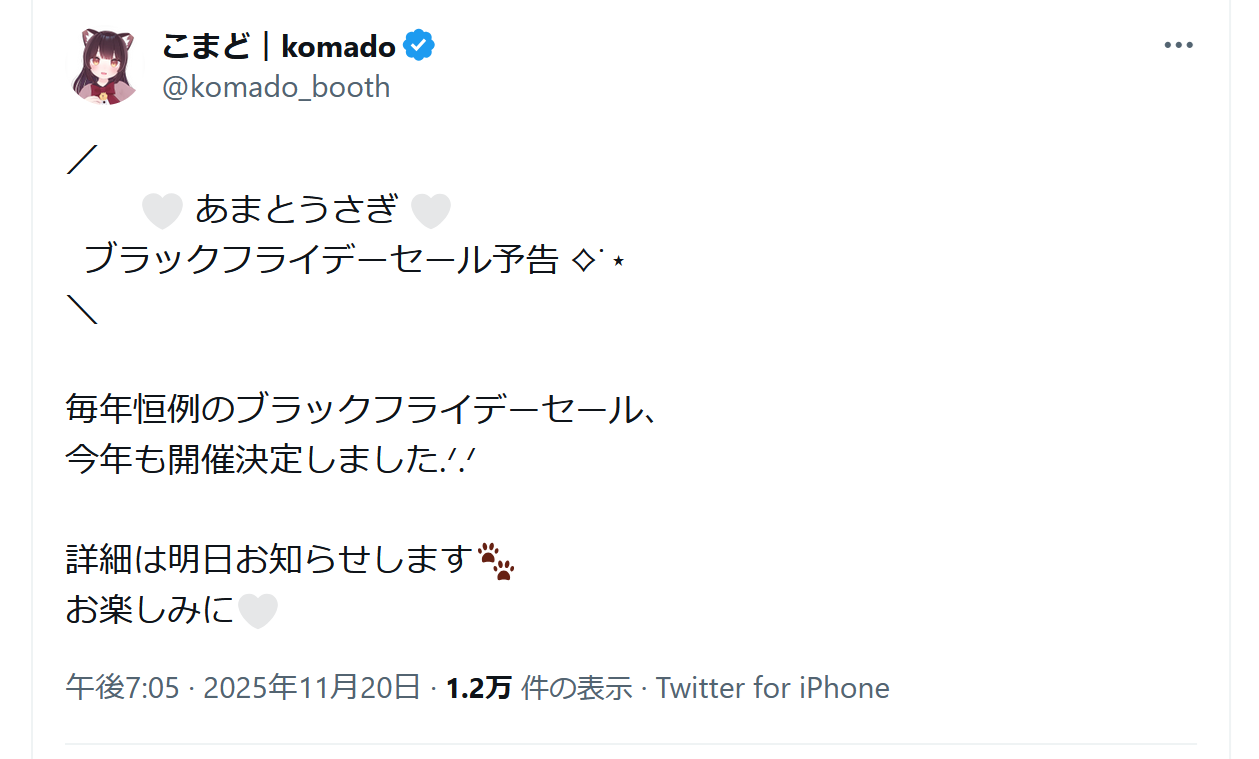Click the 1.2万 件の表示 view count
The height and width of the screenshot is (759, 1259).
pyautogui.click(x=539, y=688)
